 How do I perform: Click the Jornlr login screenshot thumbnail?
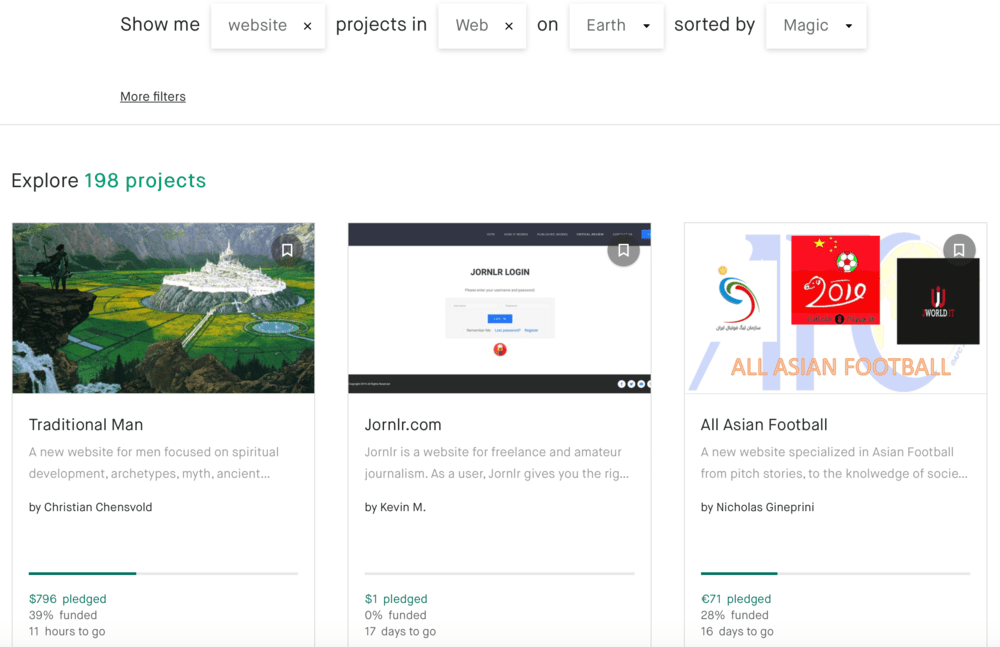coord(499,307)
